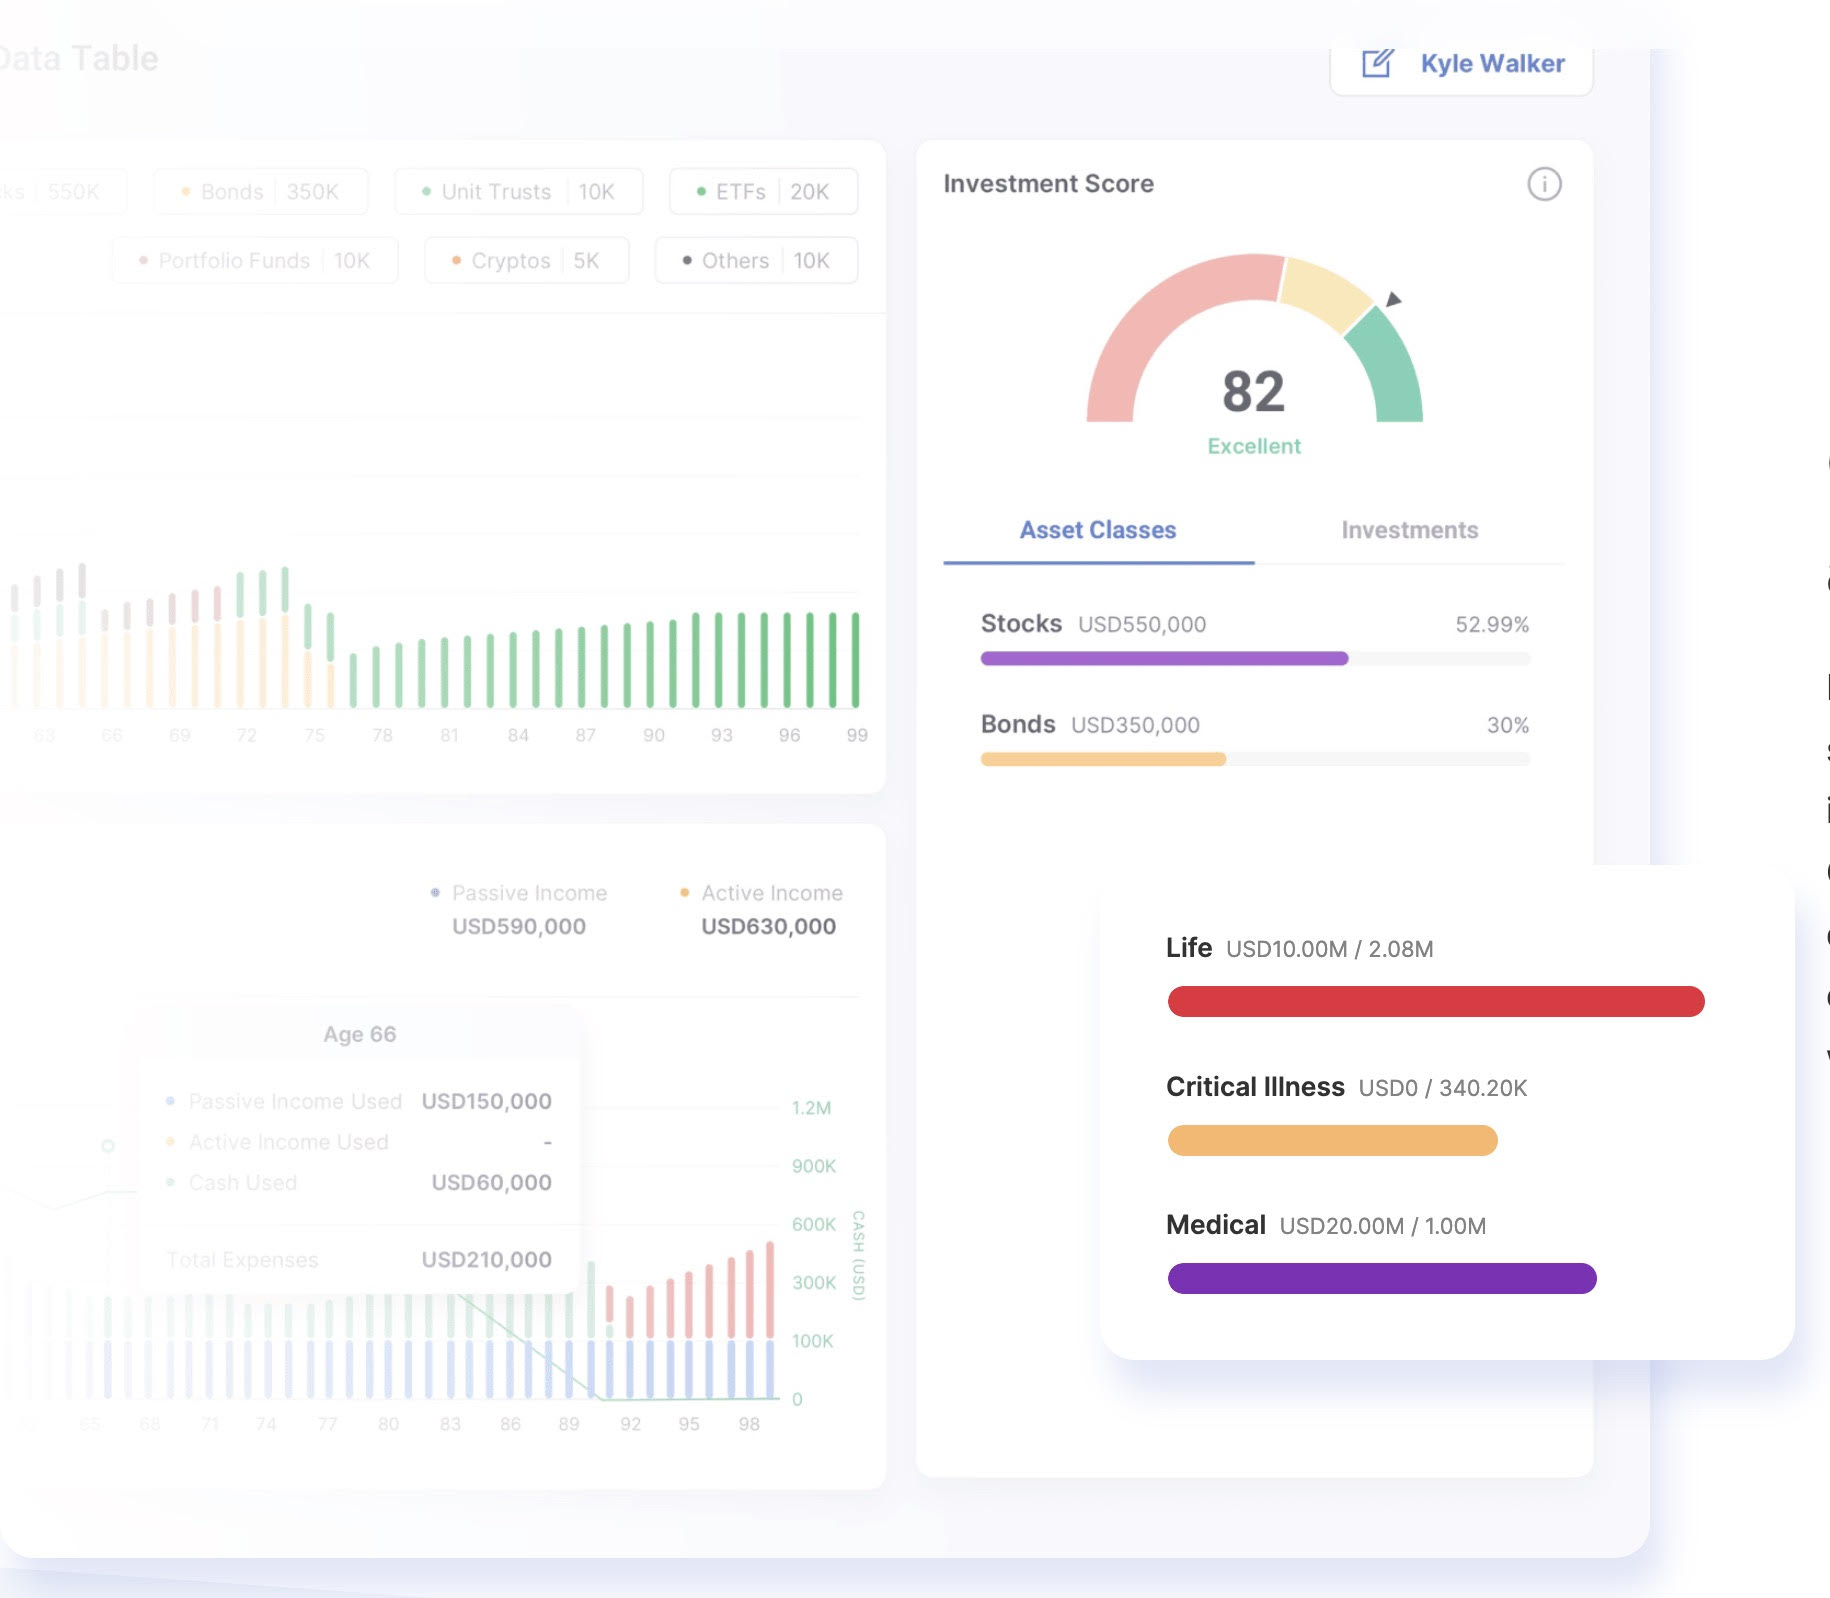Click the USD630,000 active income value
The width and height of the screenshot is (1830, 1598).
768,926
